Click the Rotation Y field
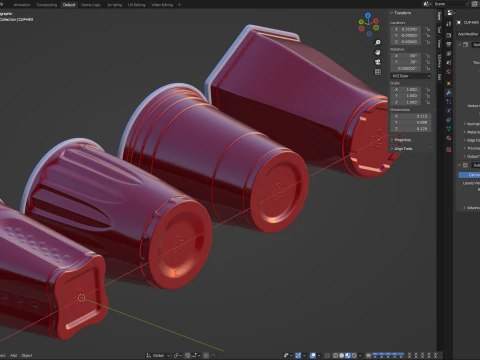 click(406, 62)
